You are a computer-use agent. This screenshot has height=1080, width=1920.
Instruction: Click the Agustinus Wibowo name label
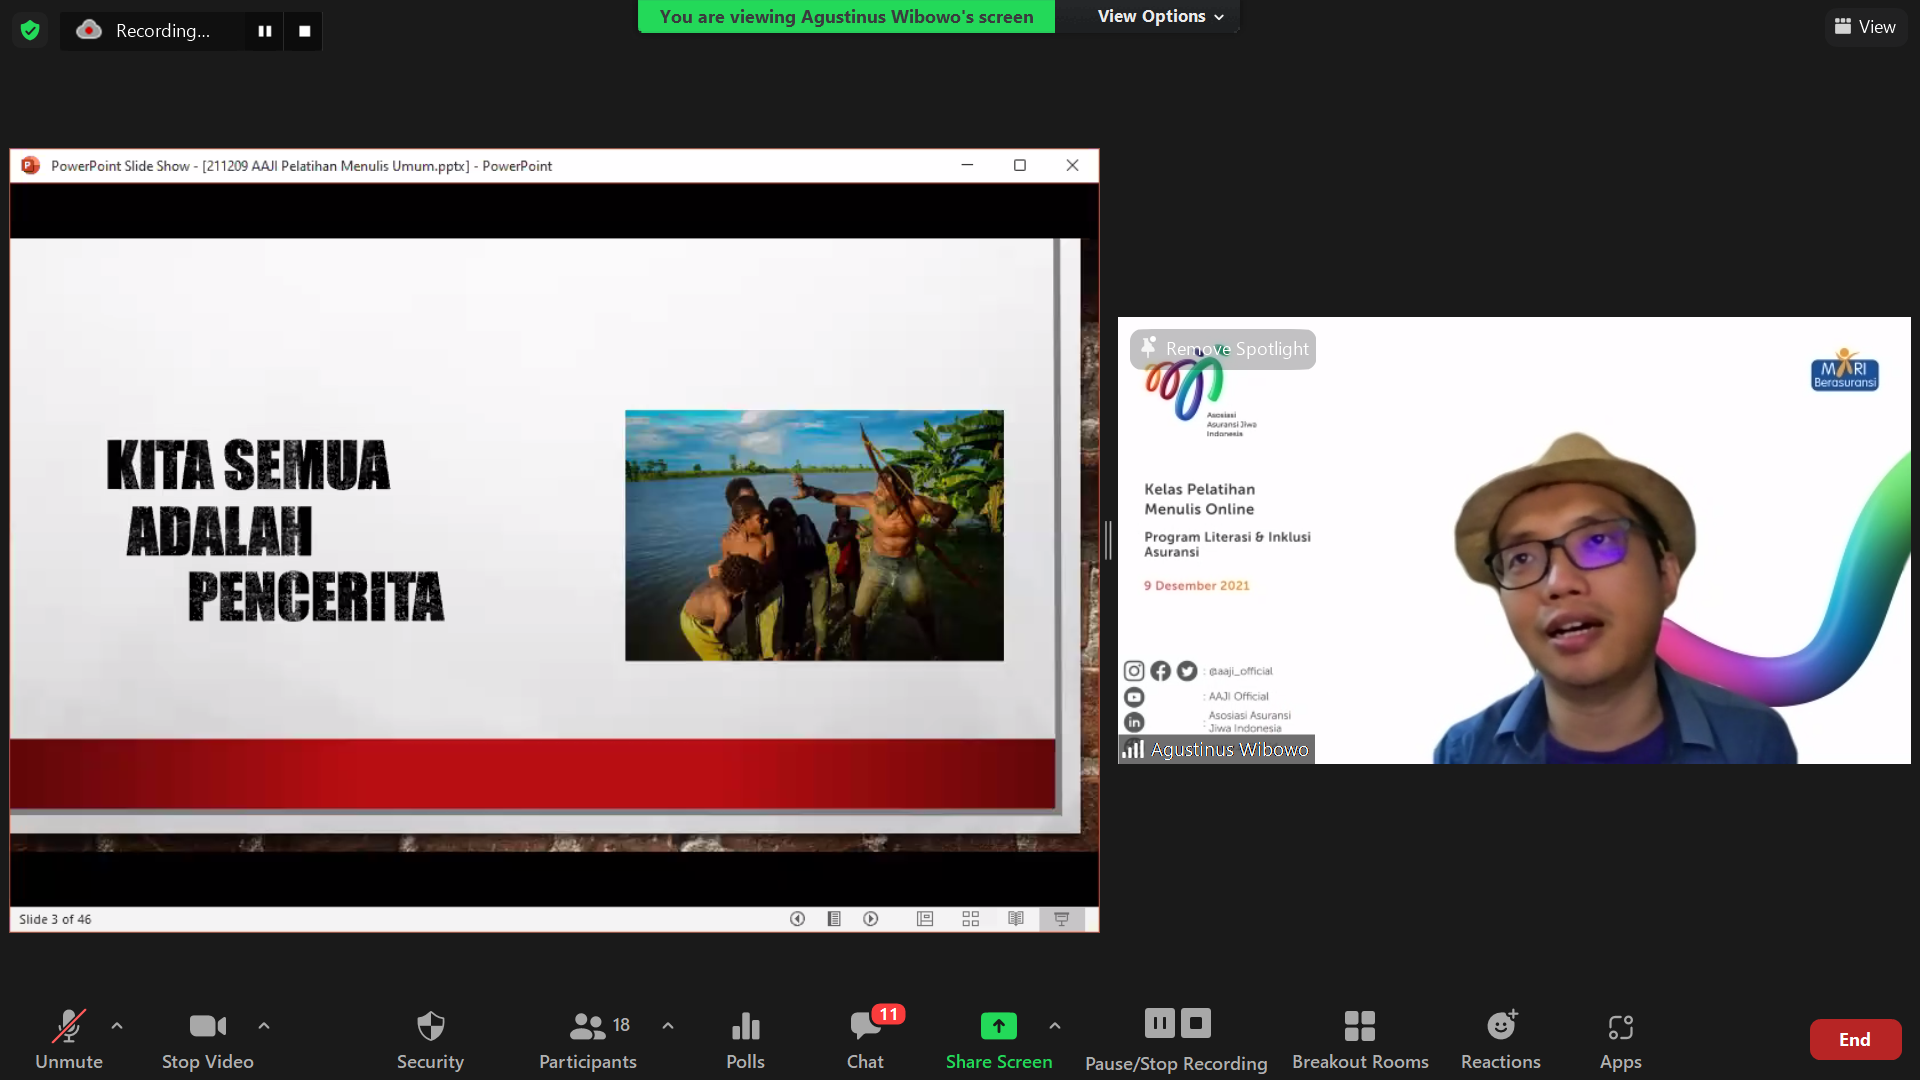coord(1229,750)
